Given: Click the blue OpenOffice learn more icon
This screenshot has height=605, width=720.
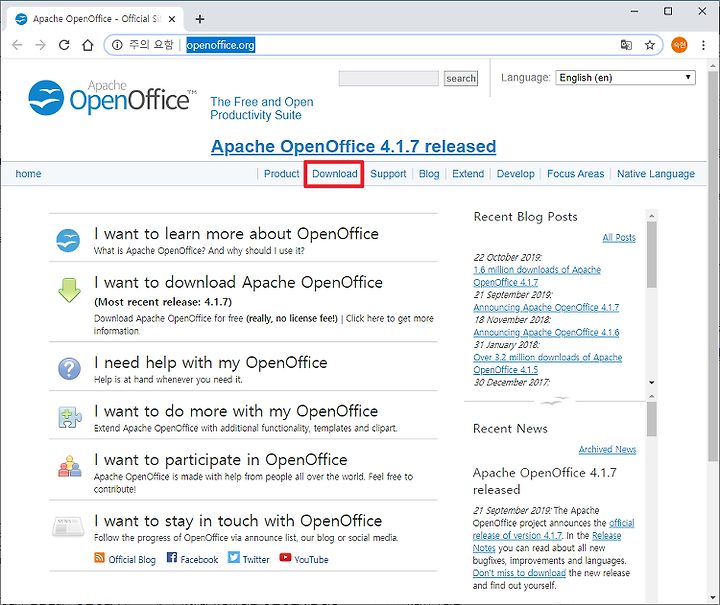Looking at the screenshot, I should tap(68, 240).
